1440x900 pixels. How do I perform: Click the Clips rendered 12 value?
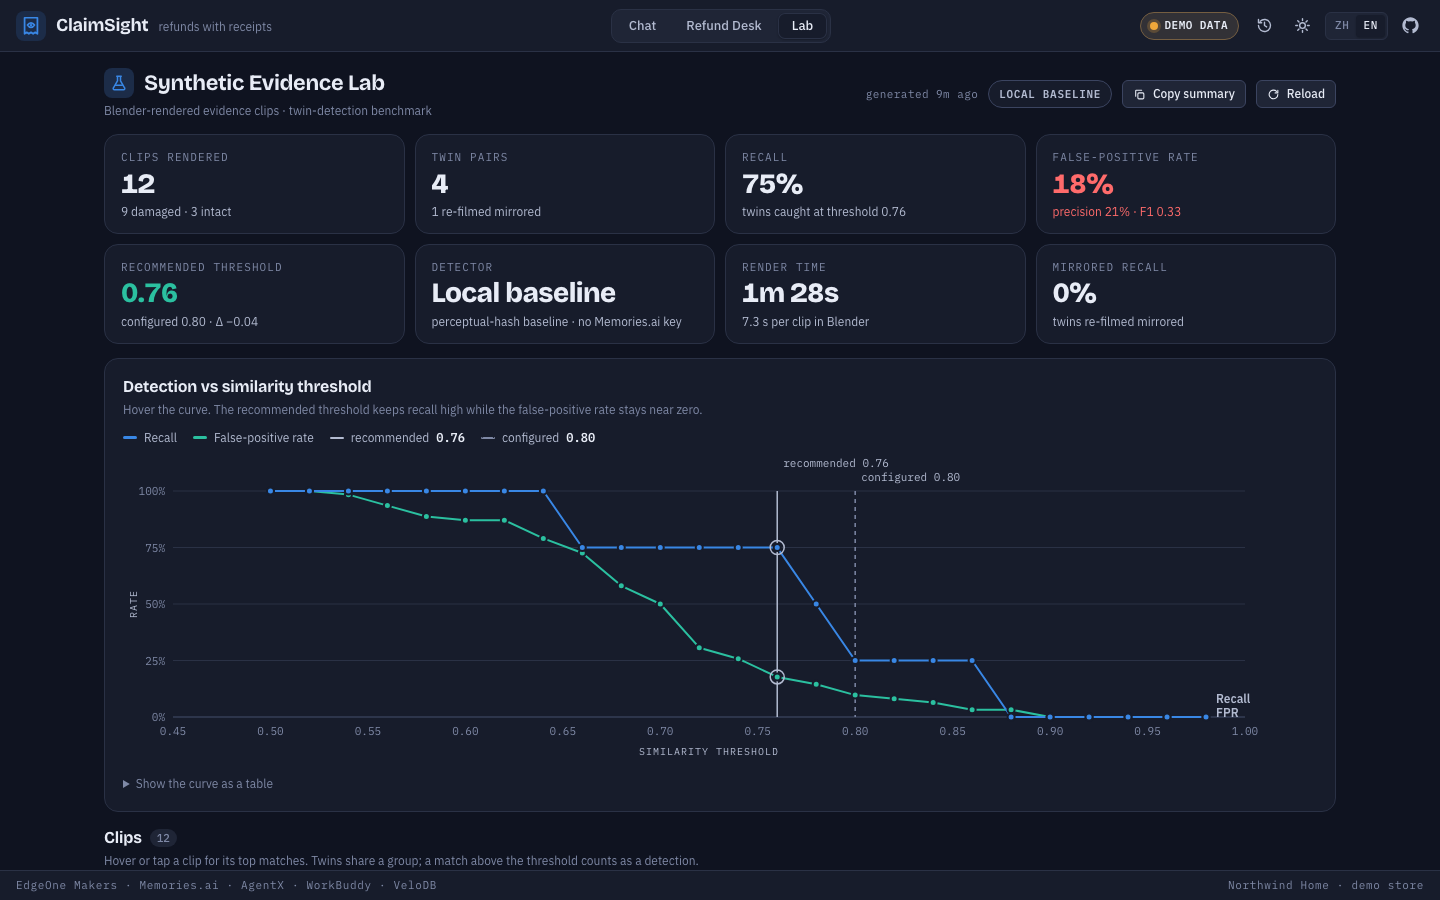coord(138,184)
